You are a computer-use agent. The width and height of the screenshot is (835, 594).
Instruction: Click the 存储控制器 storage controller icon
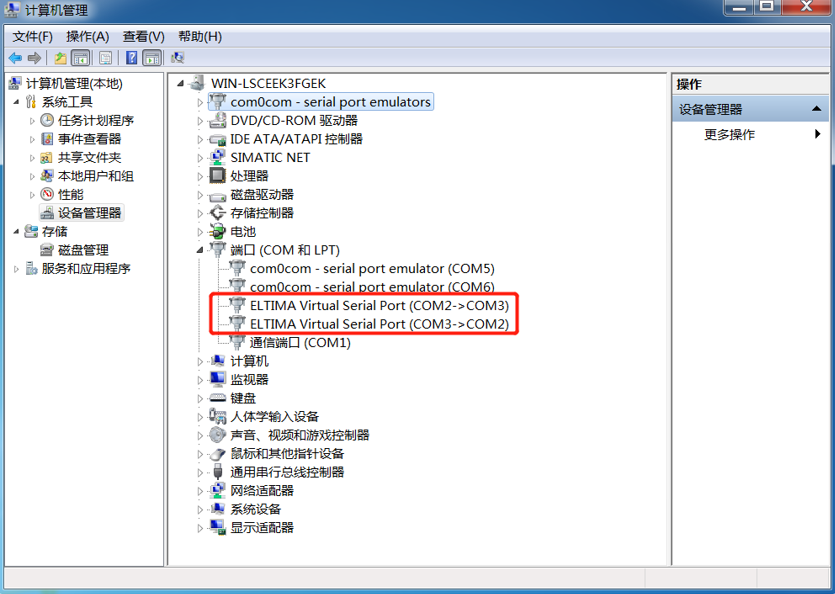click(217, 213)
